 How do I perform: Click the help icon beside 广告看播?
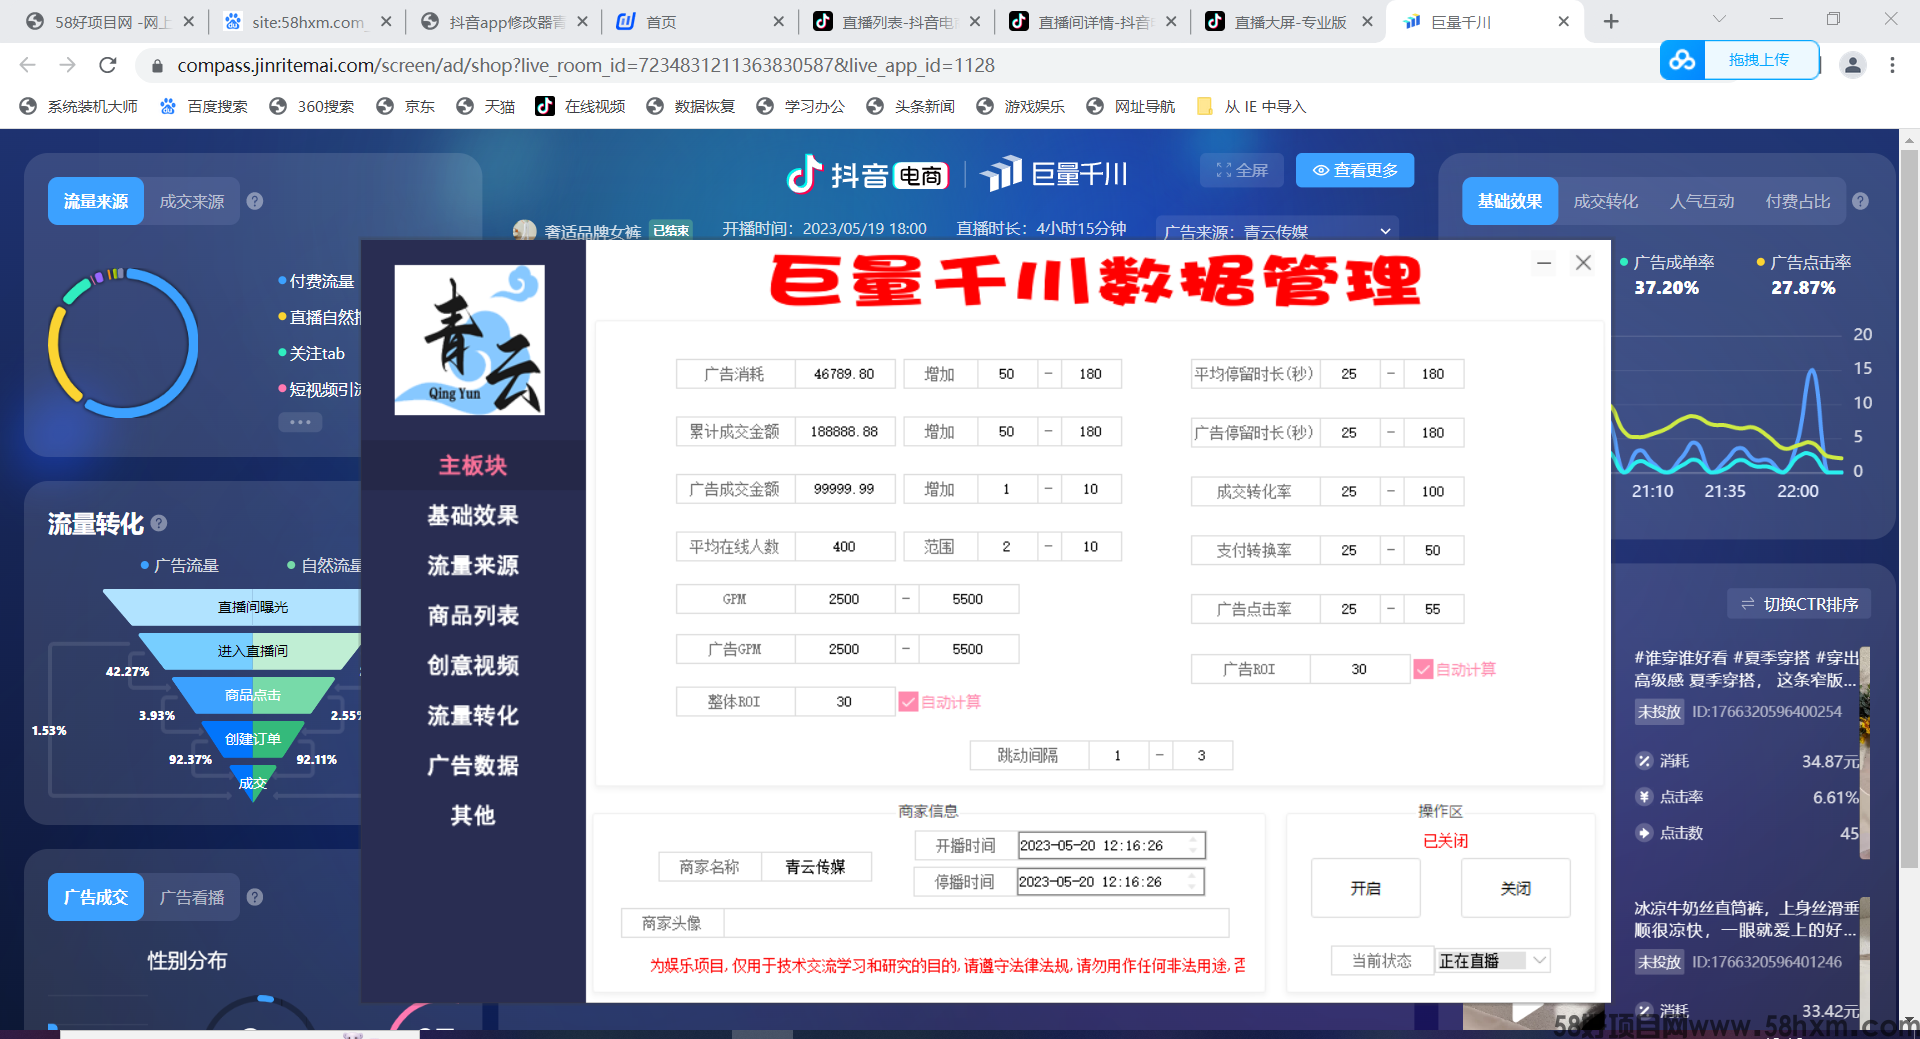pos(255,897)
